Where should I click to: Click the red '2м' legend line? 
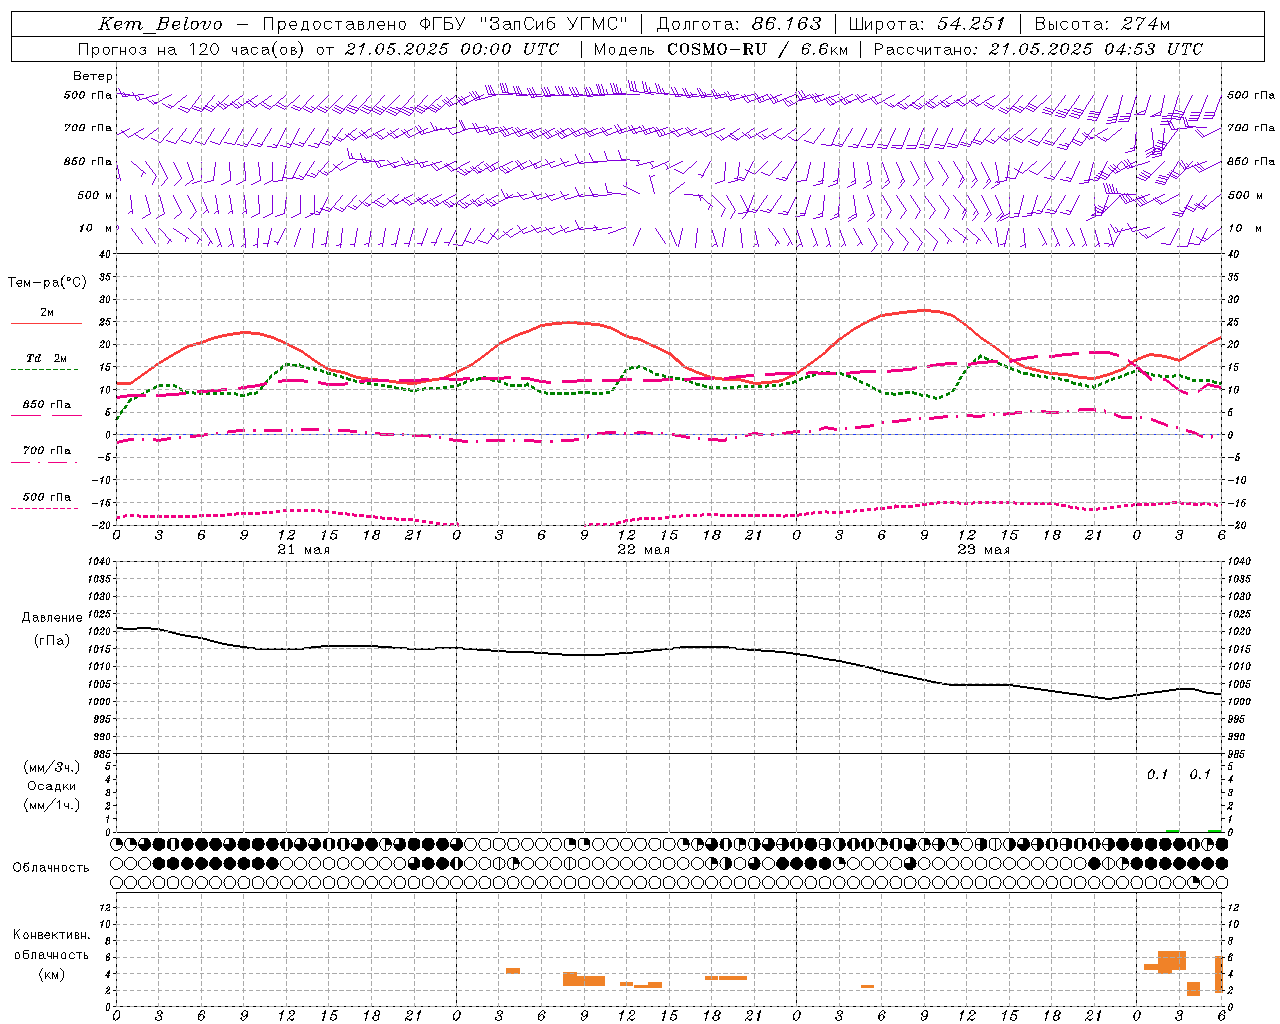click(46, 323)
